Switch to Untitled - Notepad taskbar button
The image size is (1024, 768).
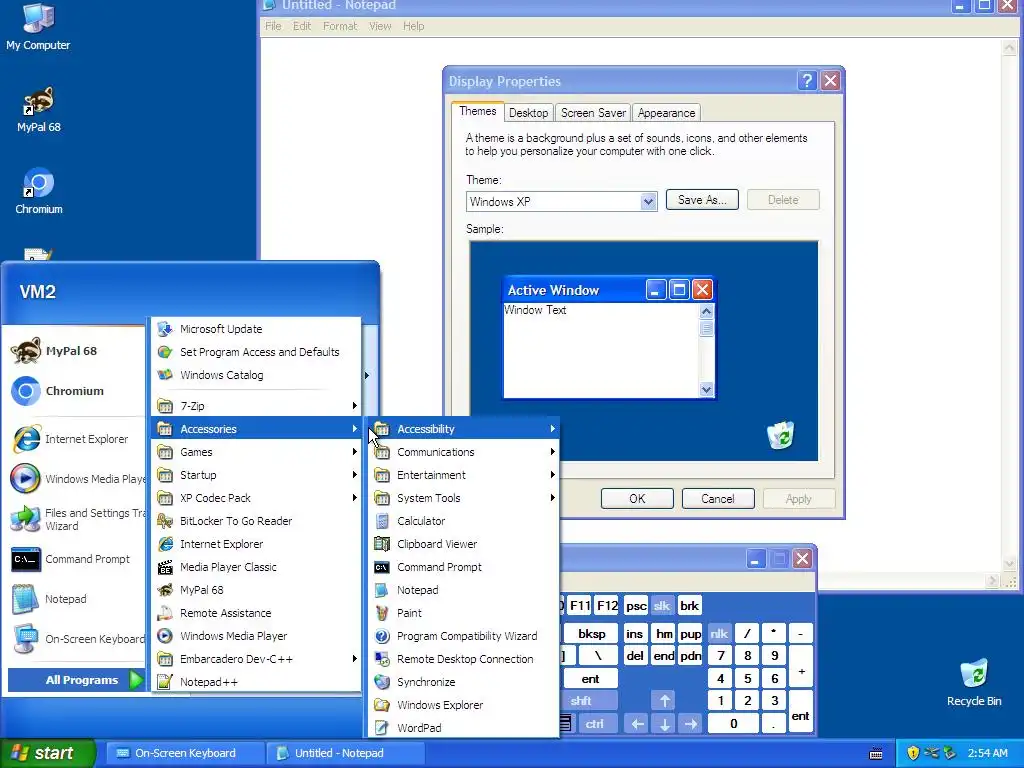click(x=345, y=753)
